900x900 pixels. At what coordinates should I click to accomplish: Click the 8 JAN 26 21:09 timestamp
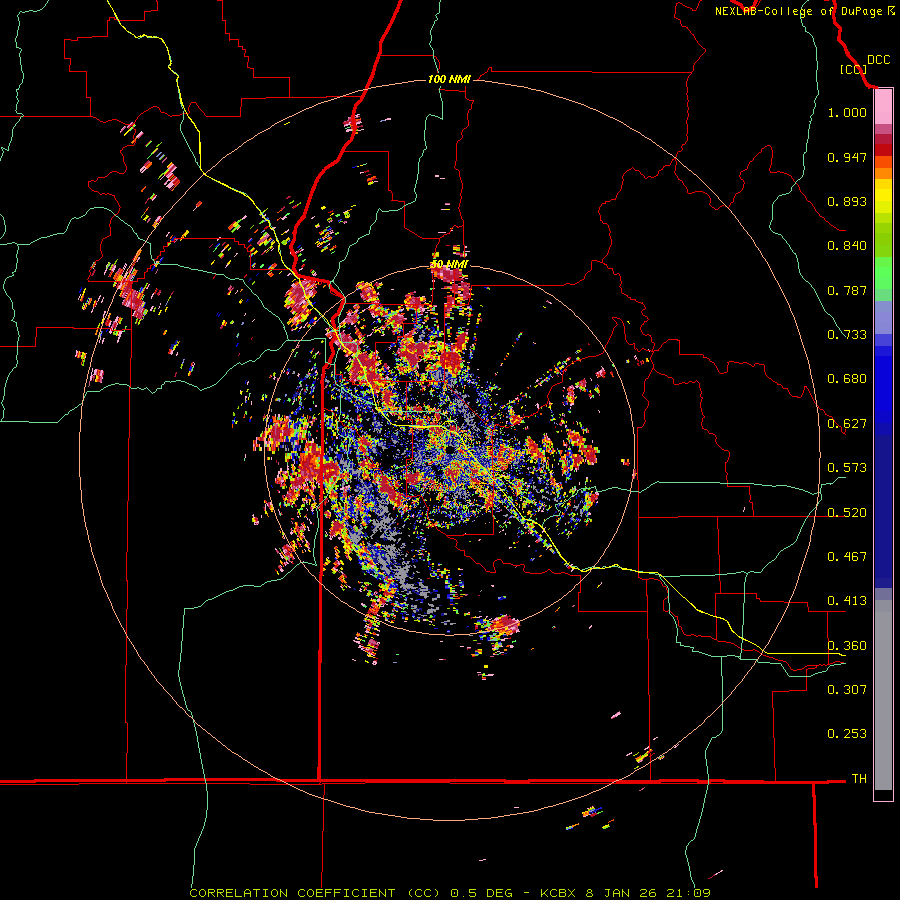tap(648, 893)
